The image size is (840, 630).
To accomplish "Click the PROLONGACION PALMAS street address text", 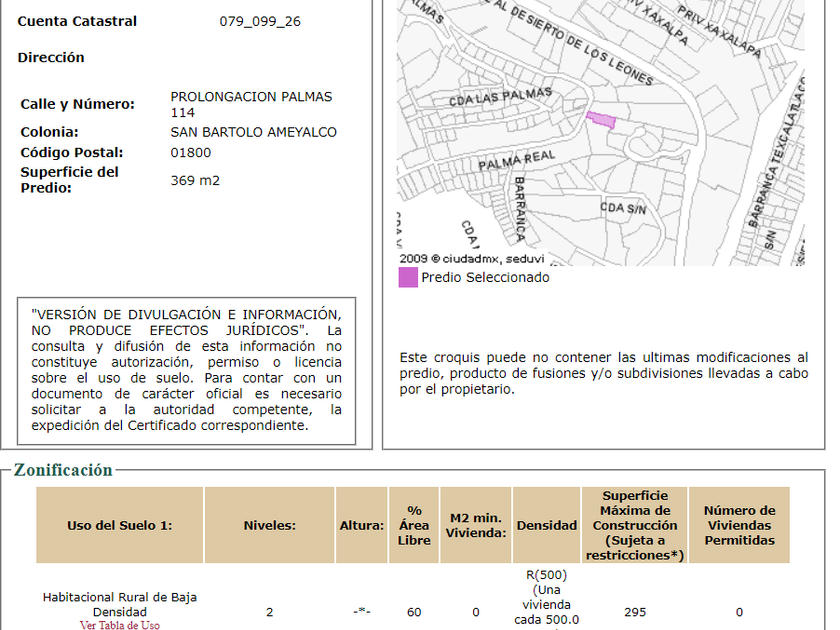I will 251,97.
